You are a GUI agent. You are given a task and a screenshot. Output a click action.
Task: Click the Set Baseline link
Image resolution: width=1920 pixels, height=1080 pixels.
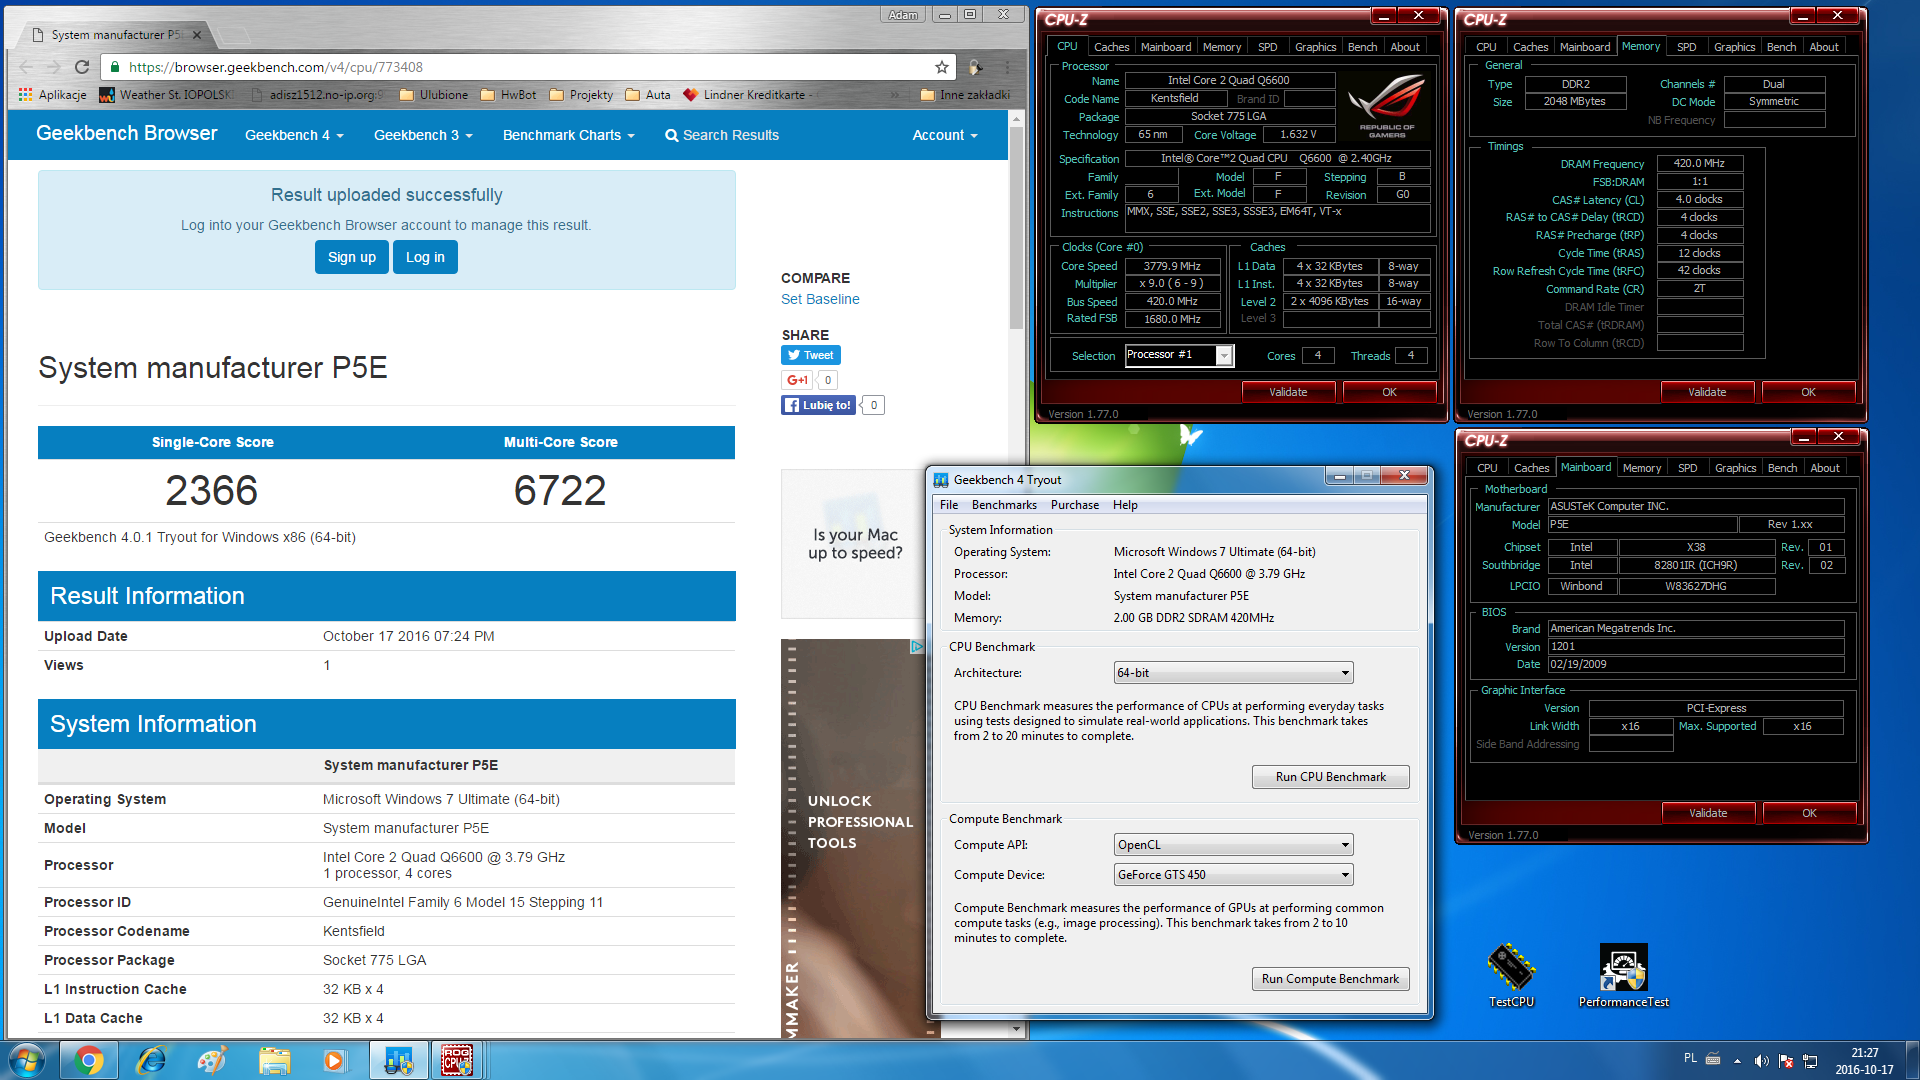point(820,299)
